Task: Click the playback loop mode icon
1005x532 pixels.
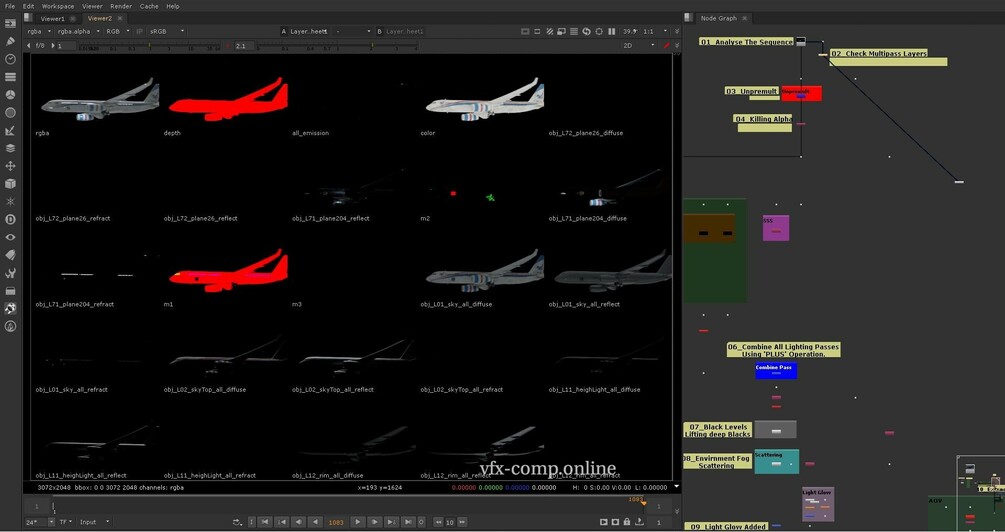Action: [238, 522]
